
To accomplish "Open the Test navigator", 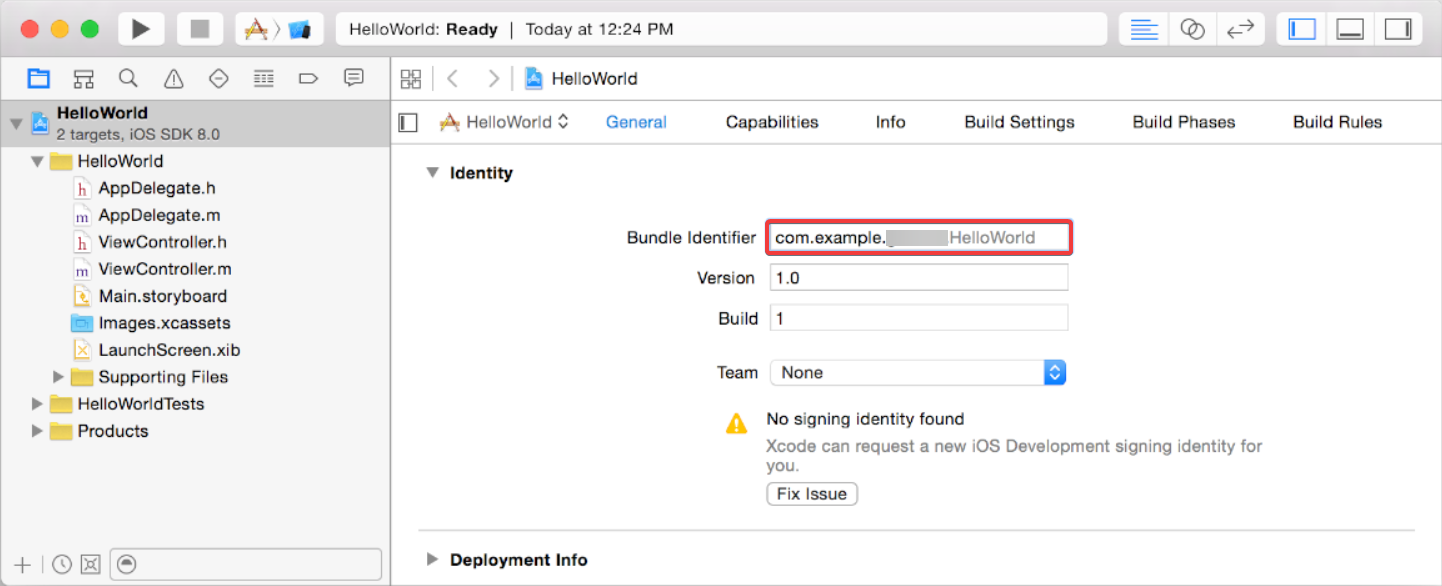I will point(218,78).
